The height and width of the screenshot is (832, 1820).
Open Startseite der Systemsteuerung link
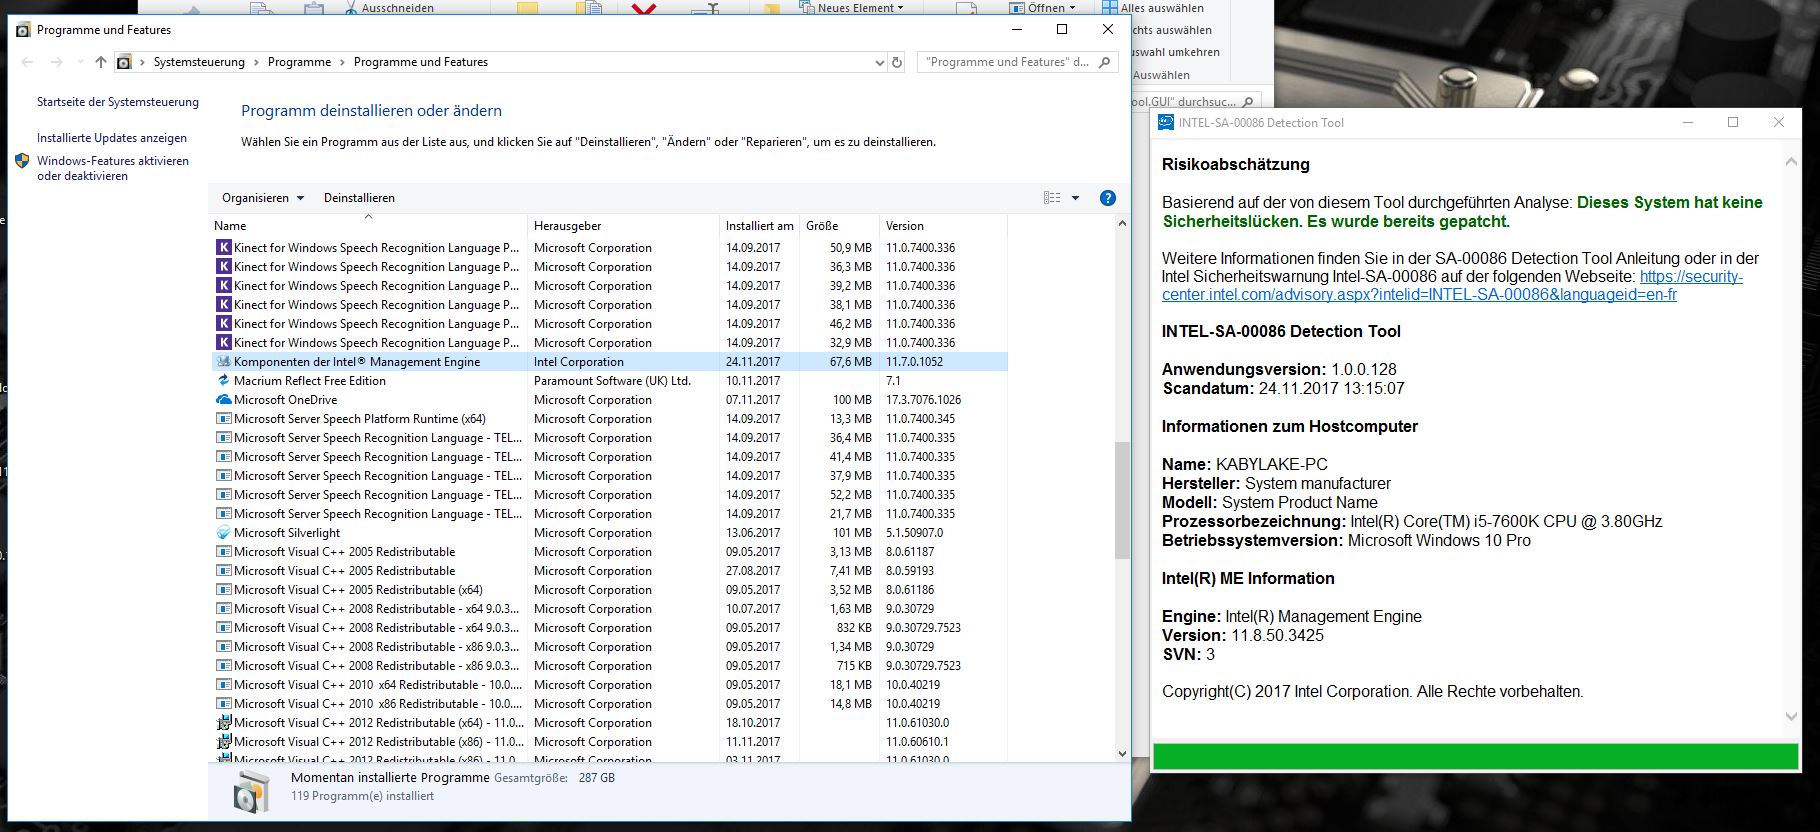118,102
